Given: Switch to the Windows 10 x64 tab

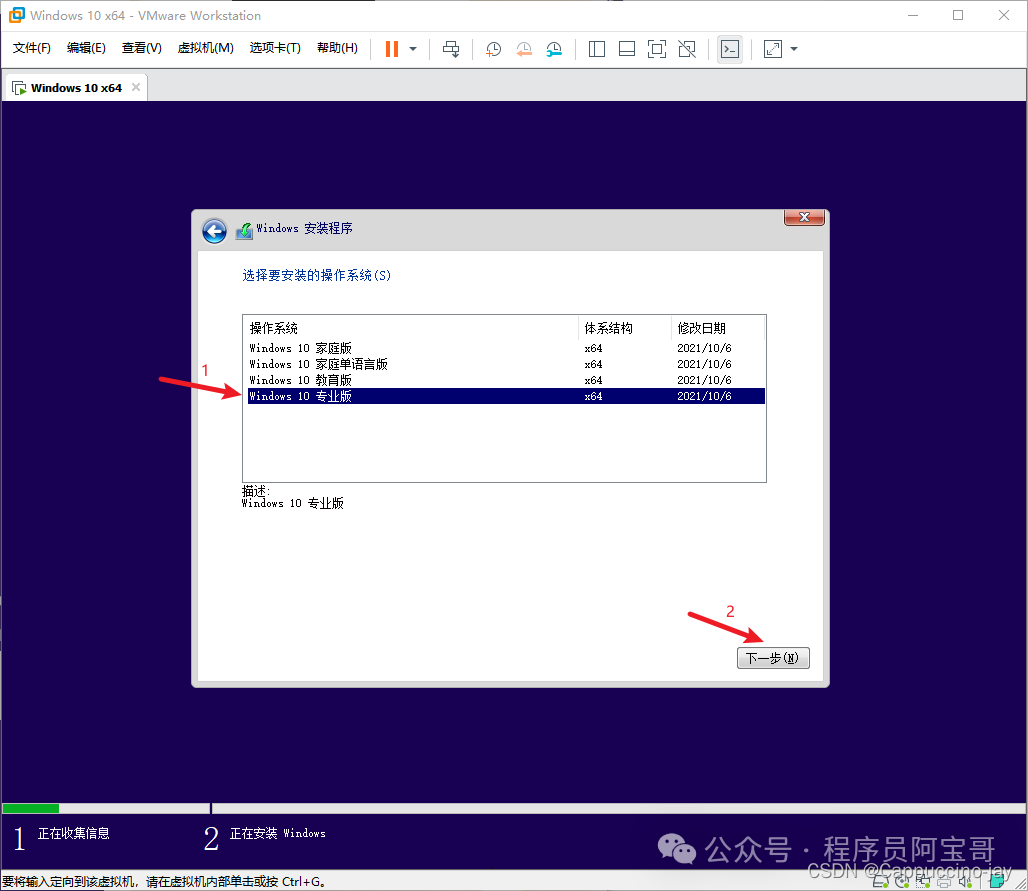Looking at the screenshot, I should pos(76,88).
